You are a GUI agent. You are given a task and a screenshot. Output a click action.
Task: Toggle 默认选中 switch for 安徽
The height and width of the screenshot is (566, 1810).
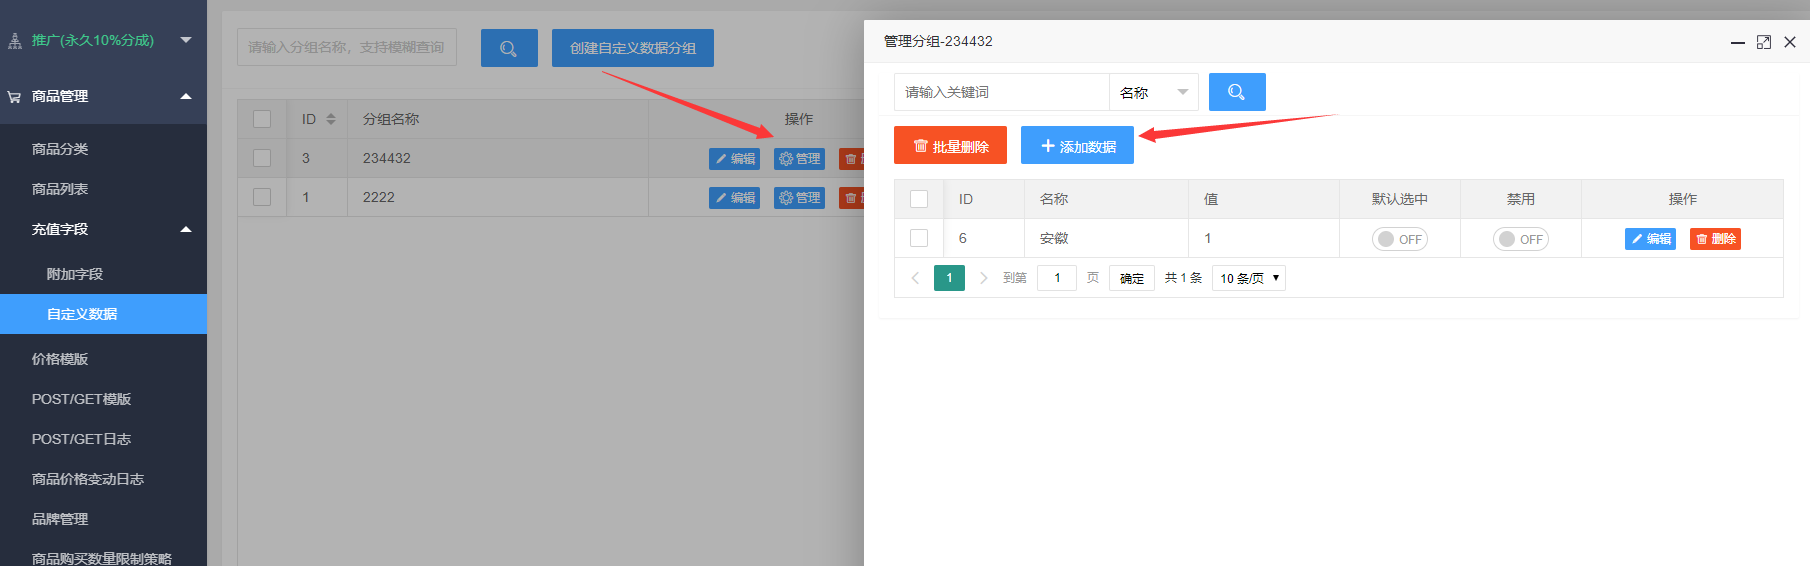[x=1399, y=239]
